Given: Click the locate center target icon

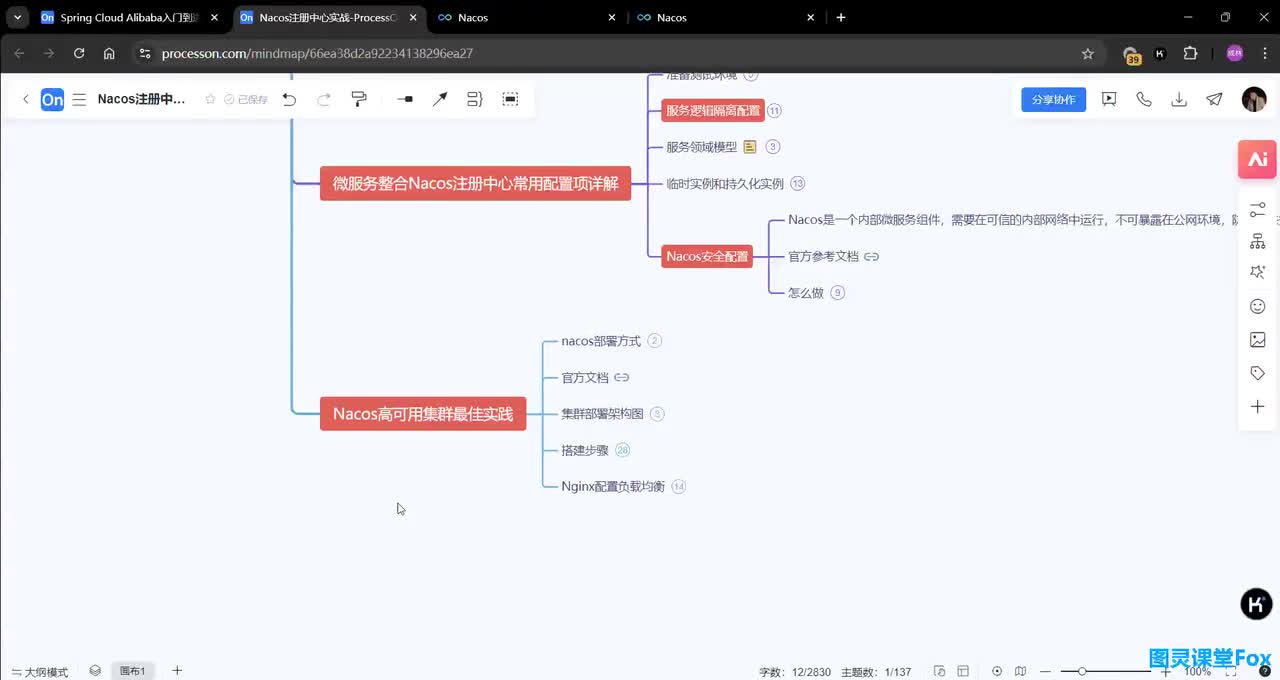Looking at the screenshot, I should tap(997, 671).
